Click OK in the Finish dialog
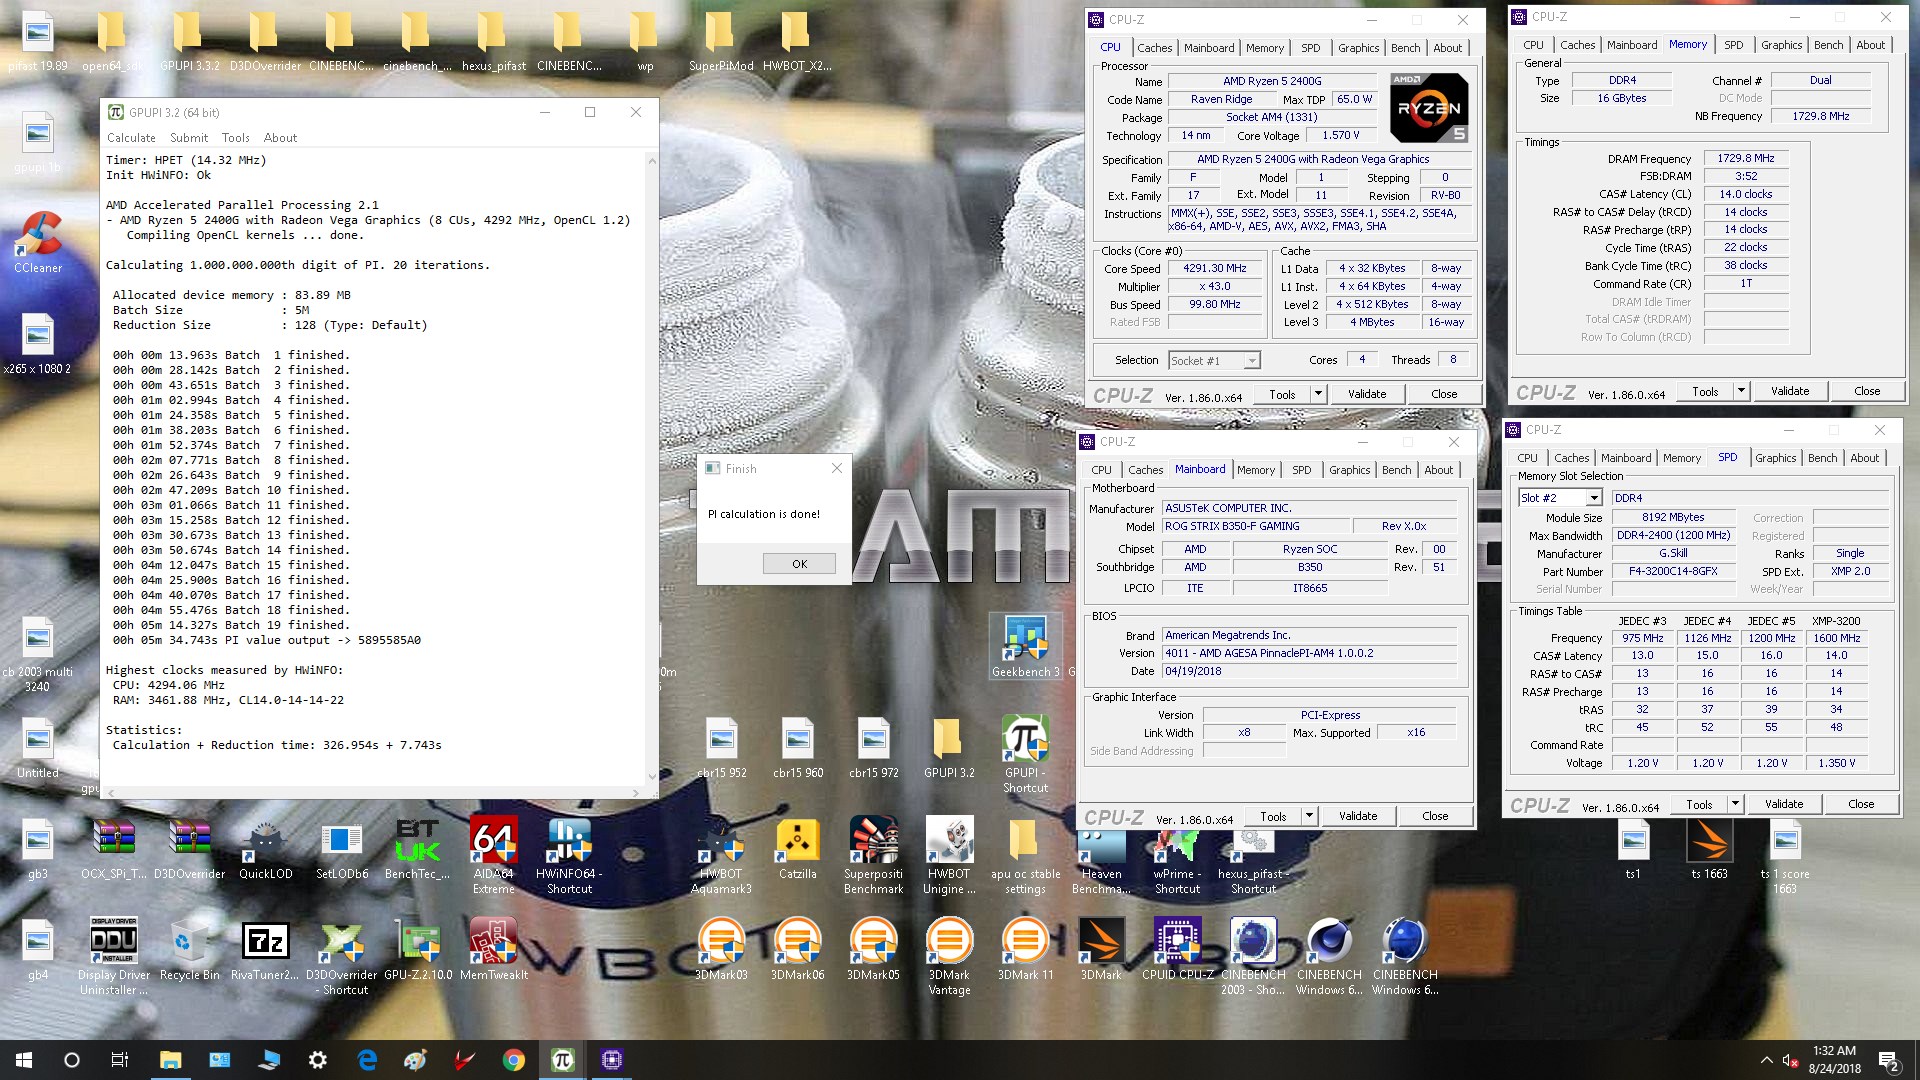Viewport: 1920px width, 1080px height. click(799, 564)
